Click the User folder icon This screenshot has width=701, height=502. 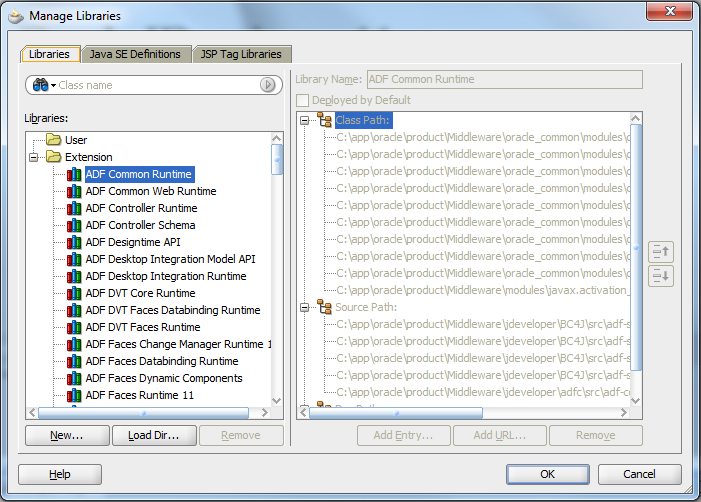point(54,140)
